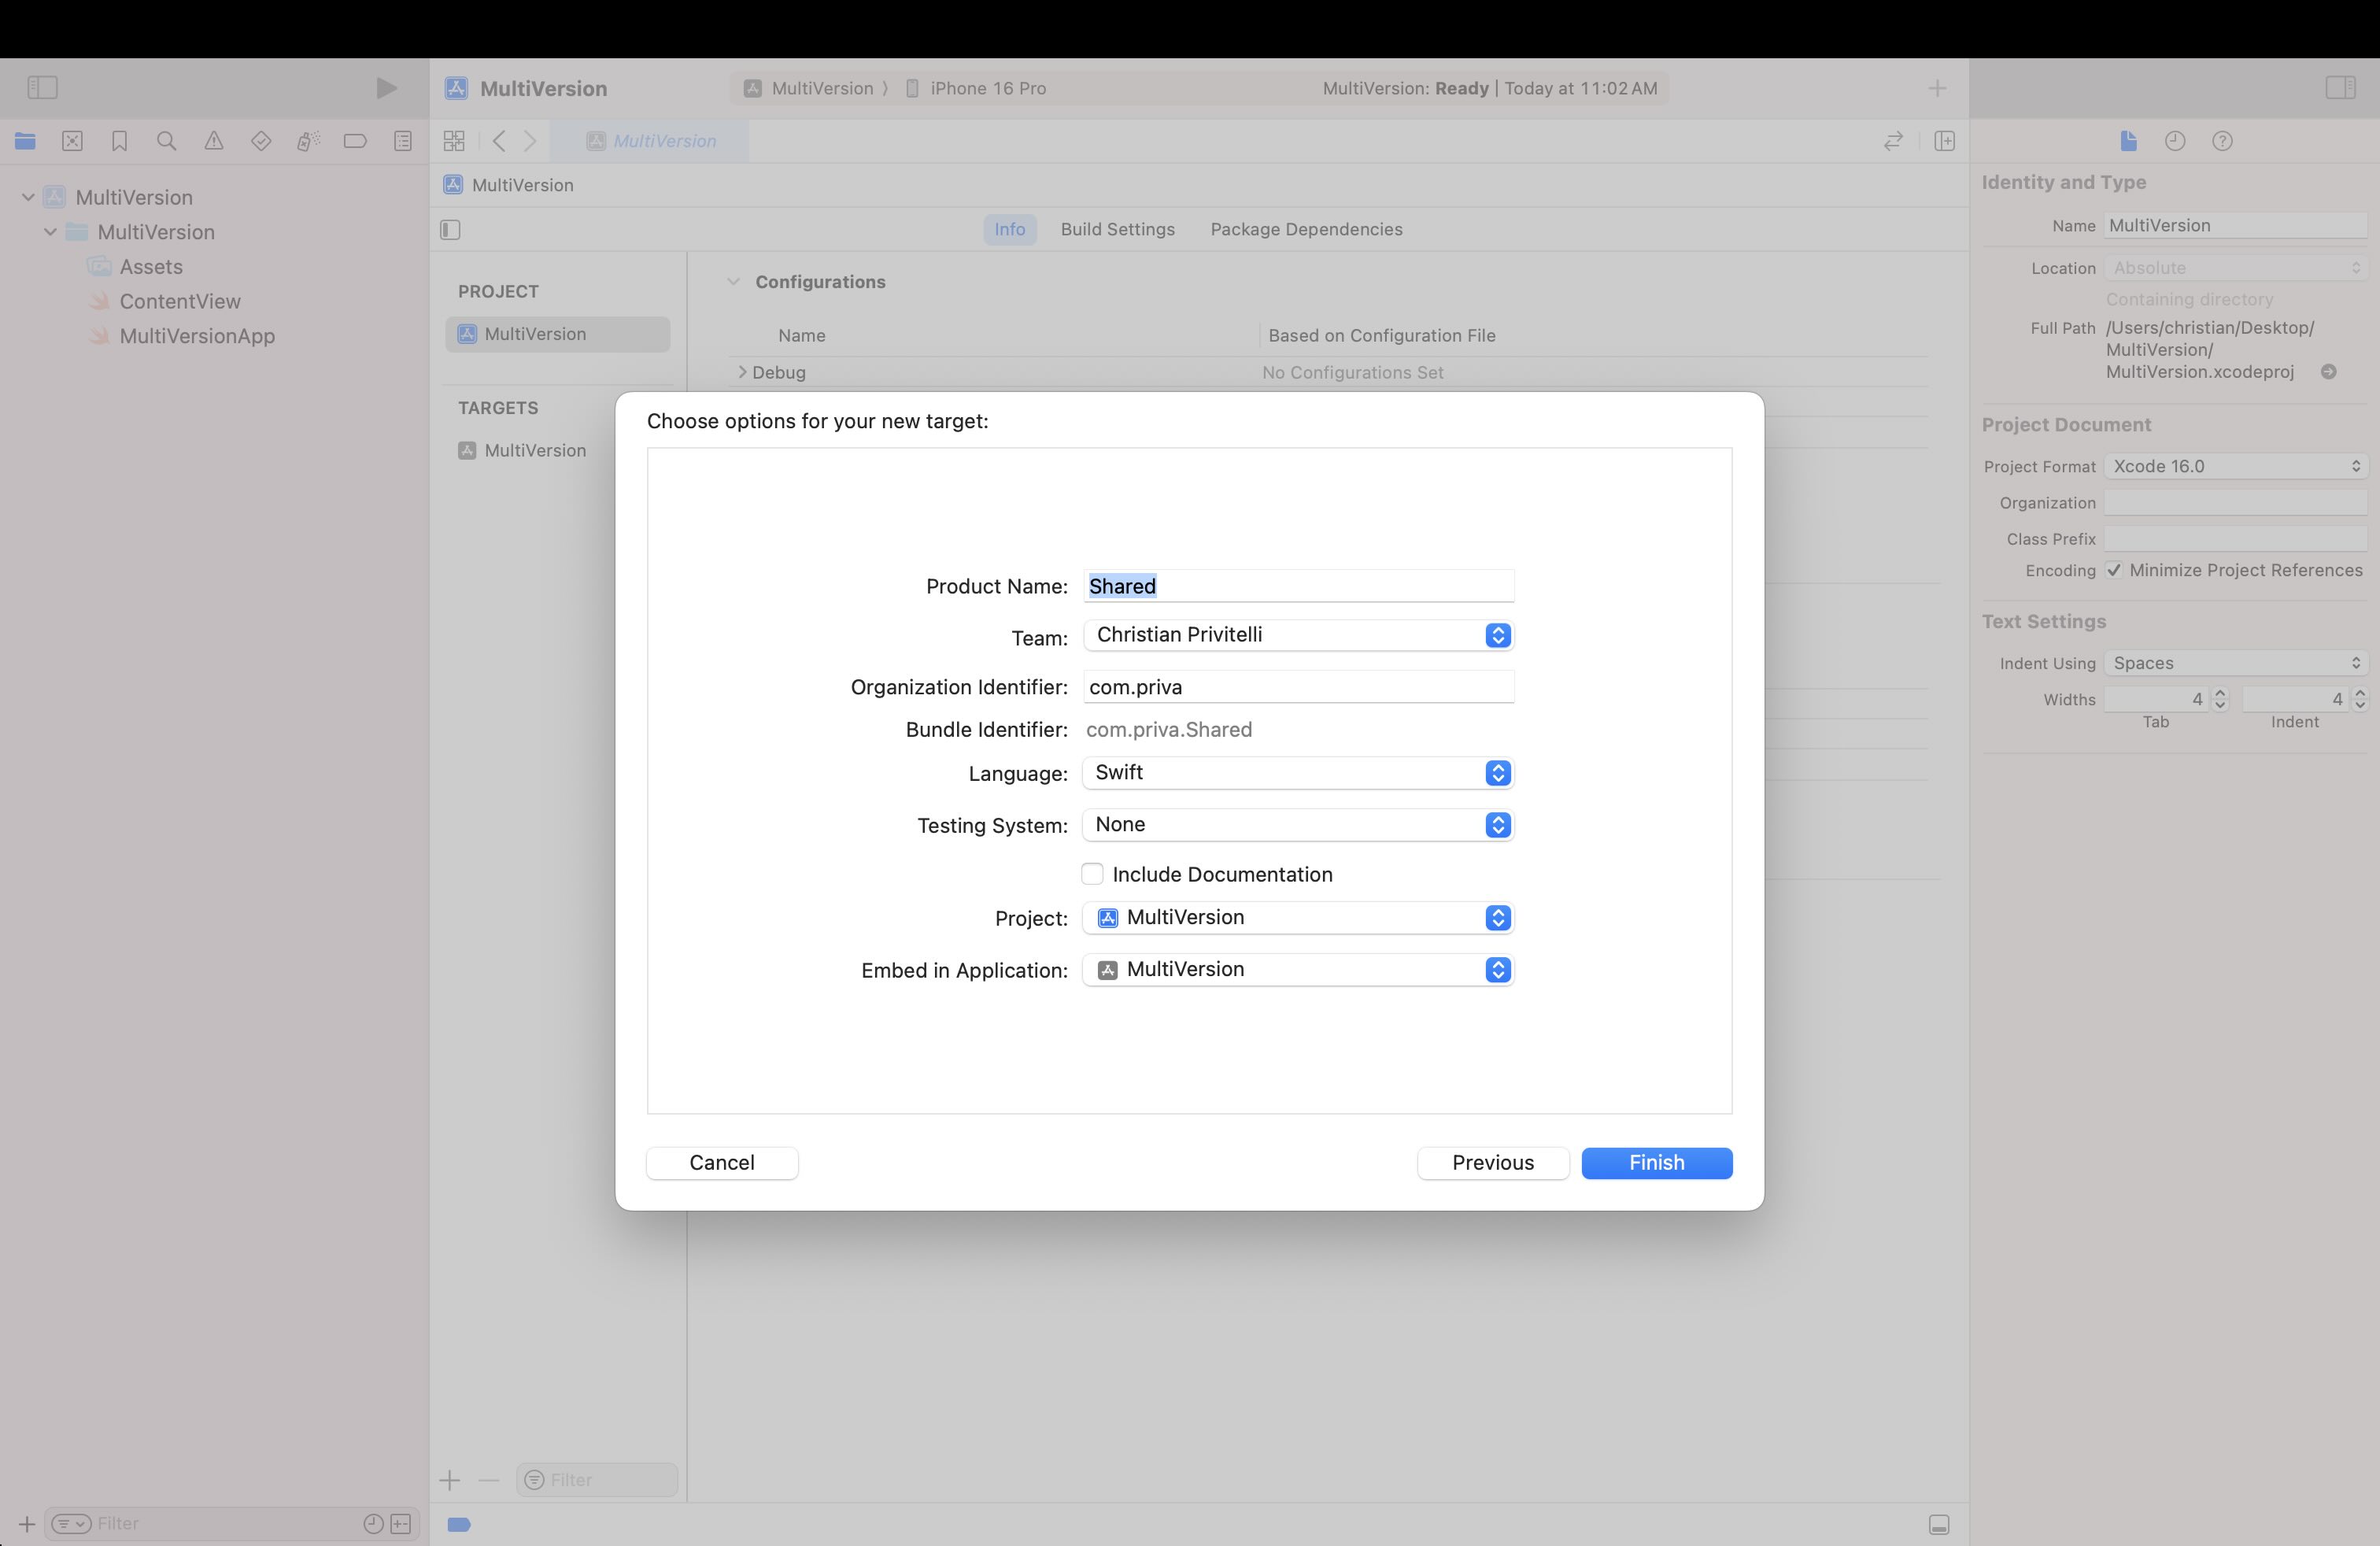The width and height of the screenshot is (2380, 1546).
Task: Toggle the navigator sidebar button
Action: [42, 88]
